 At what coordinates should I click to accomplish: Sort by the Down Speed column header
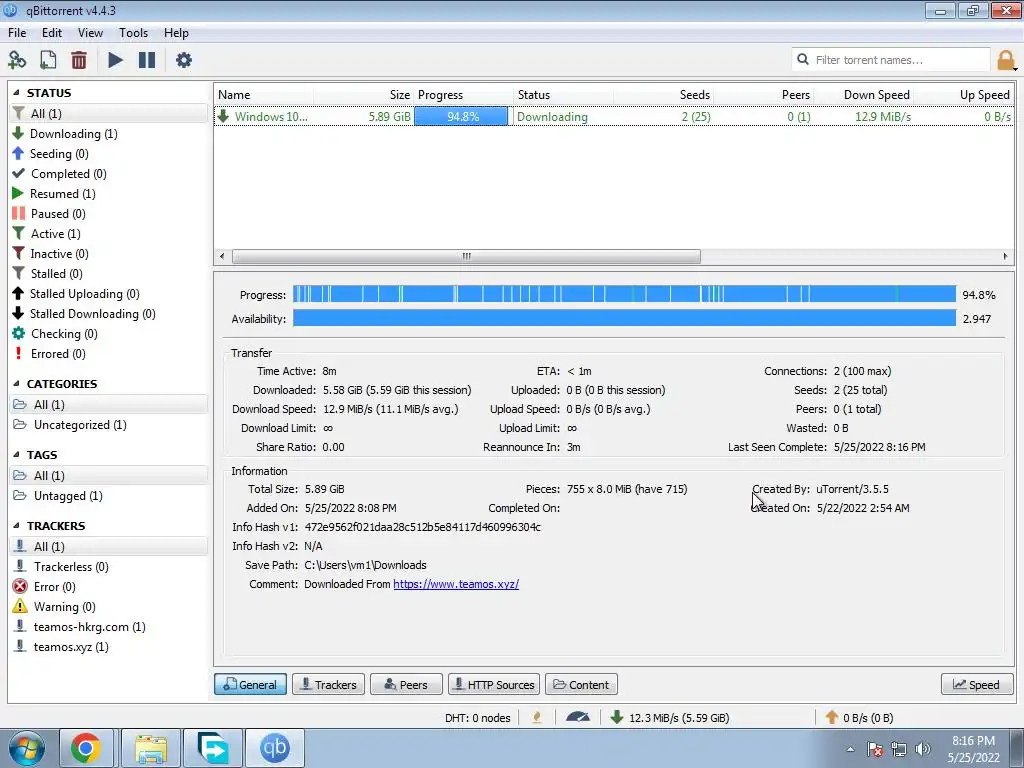coord(863,95)
